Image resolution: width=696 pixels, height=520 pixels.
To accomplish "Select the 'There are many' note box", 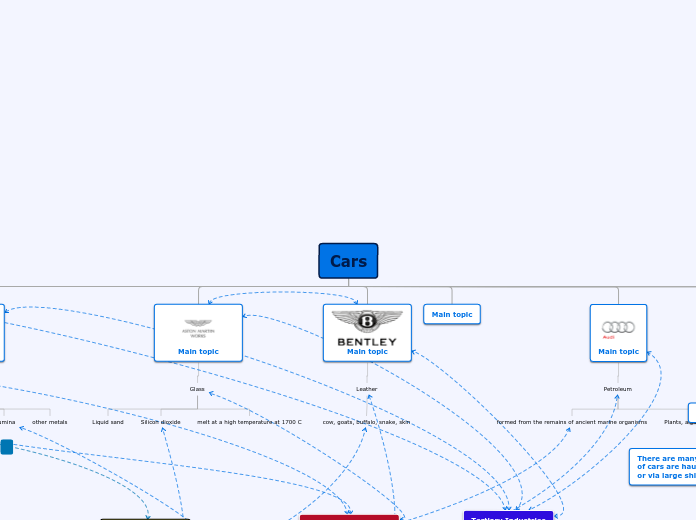I will tap(663, 467).
